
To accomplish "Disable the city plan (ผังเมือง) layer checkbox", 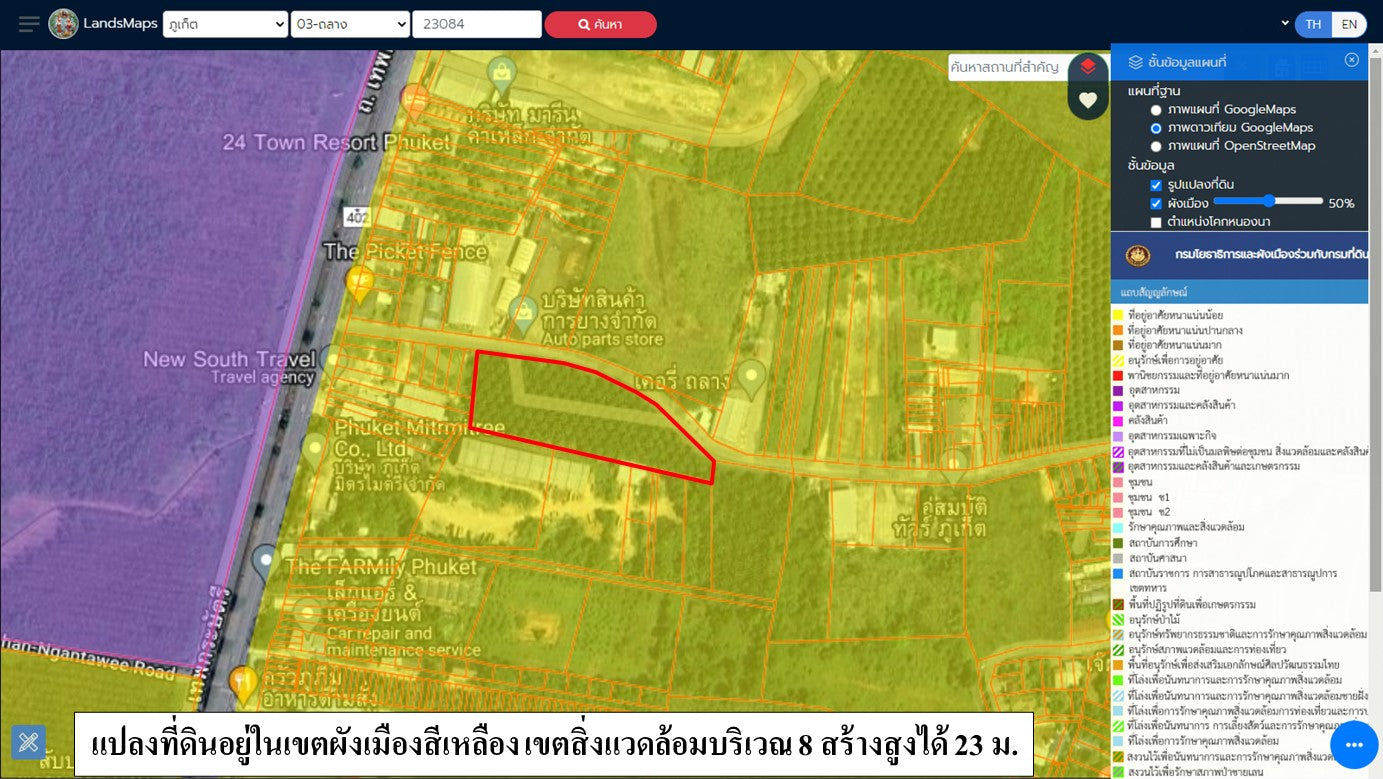I will click(1156, 203).
